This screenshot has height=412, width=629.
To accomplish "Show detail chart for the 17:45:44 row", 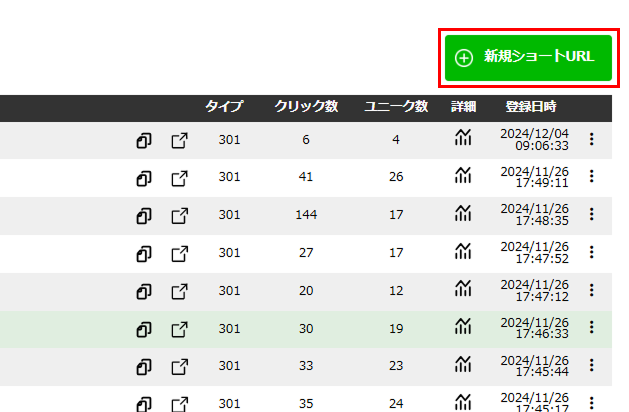I will pos(462,366).
